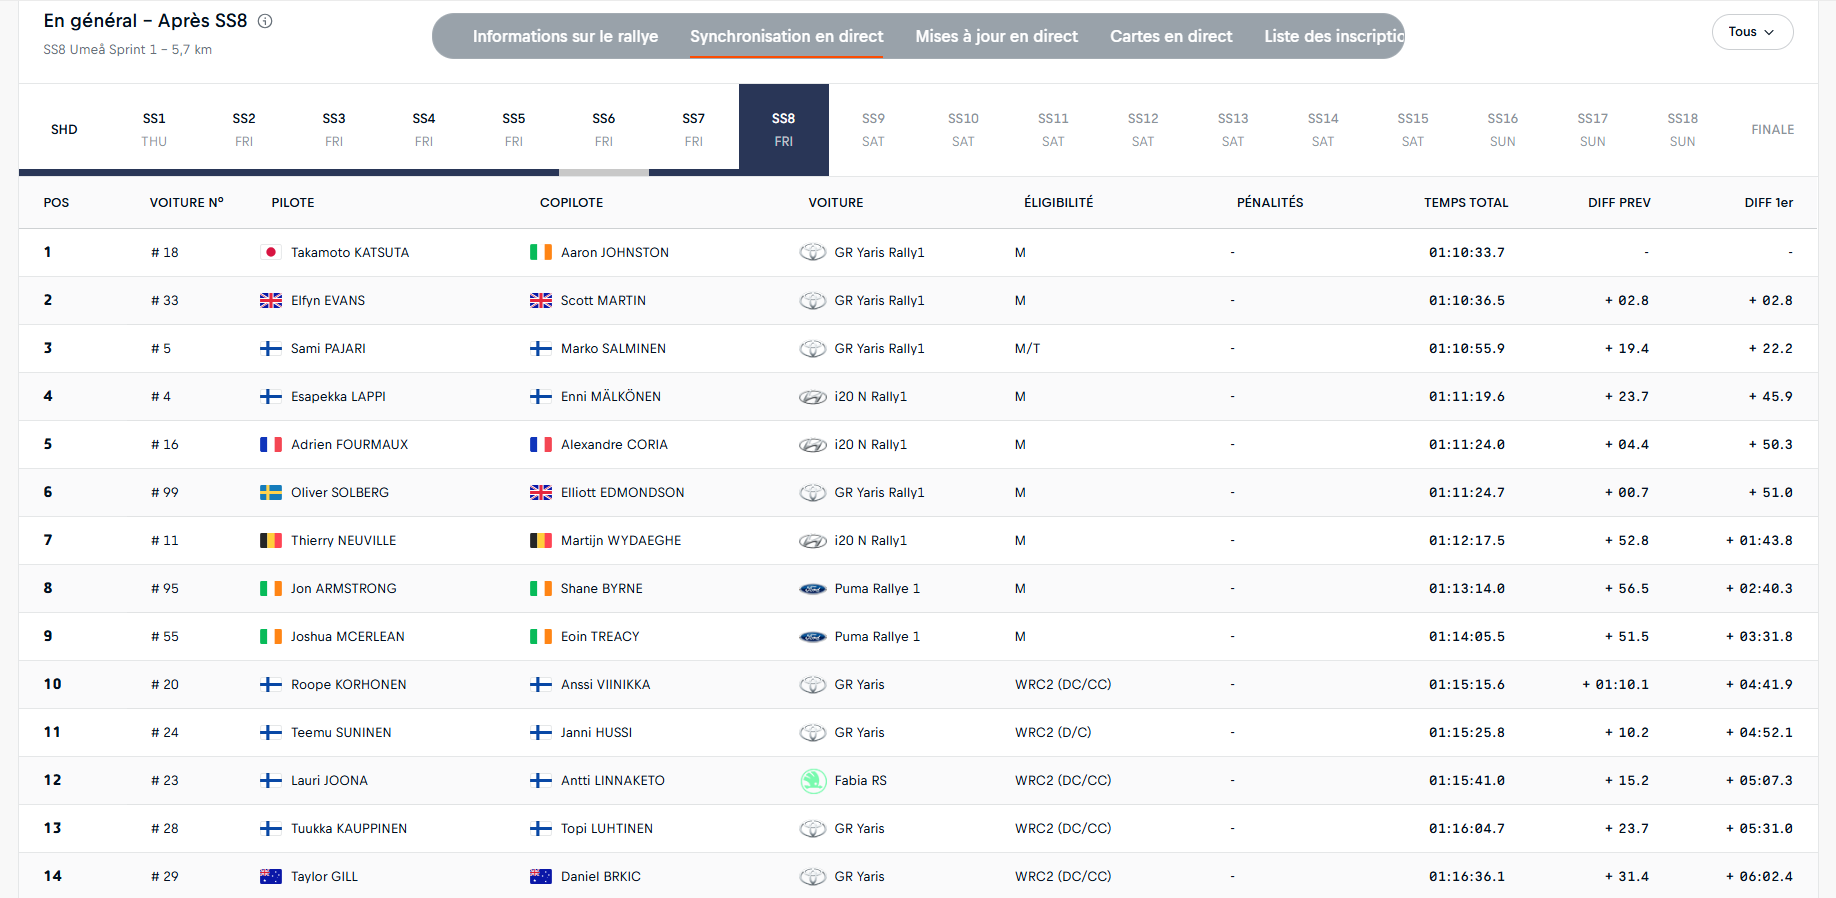Select stage SS4 FRI
Image resolution: width=1836 pixels, height=898 pixels.
click(424, 129)
